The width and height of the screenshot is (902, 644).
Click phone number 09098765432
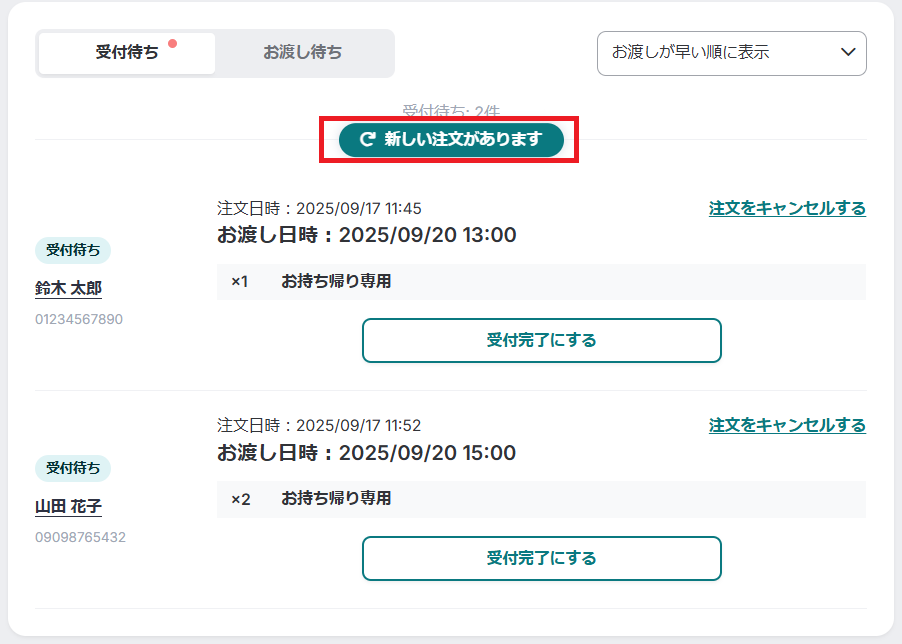[x=80, y=537]
